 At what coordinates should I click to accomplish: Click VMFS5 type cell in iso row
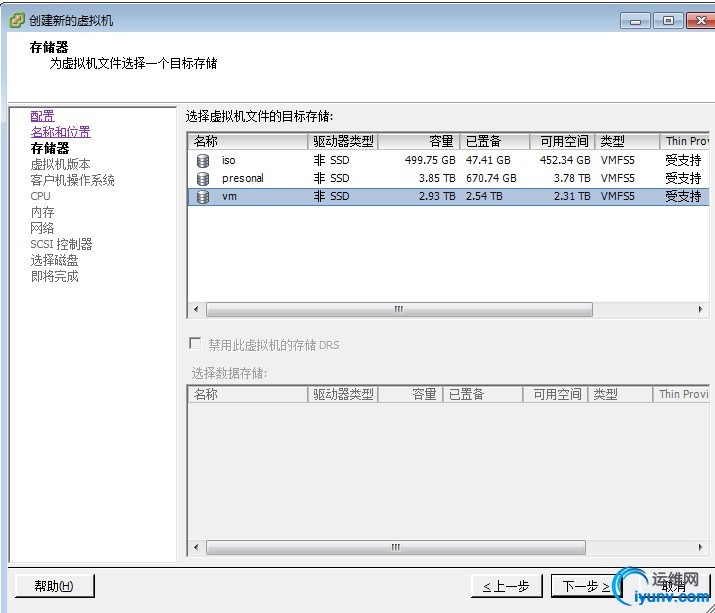click(x=617, y=161)
